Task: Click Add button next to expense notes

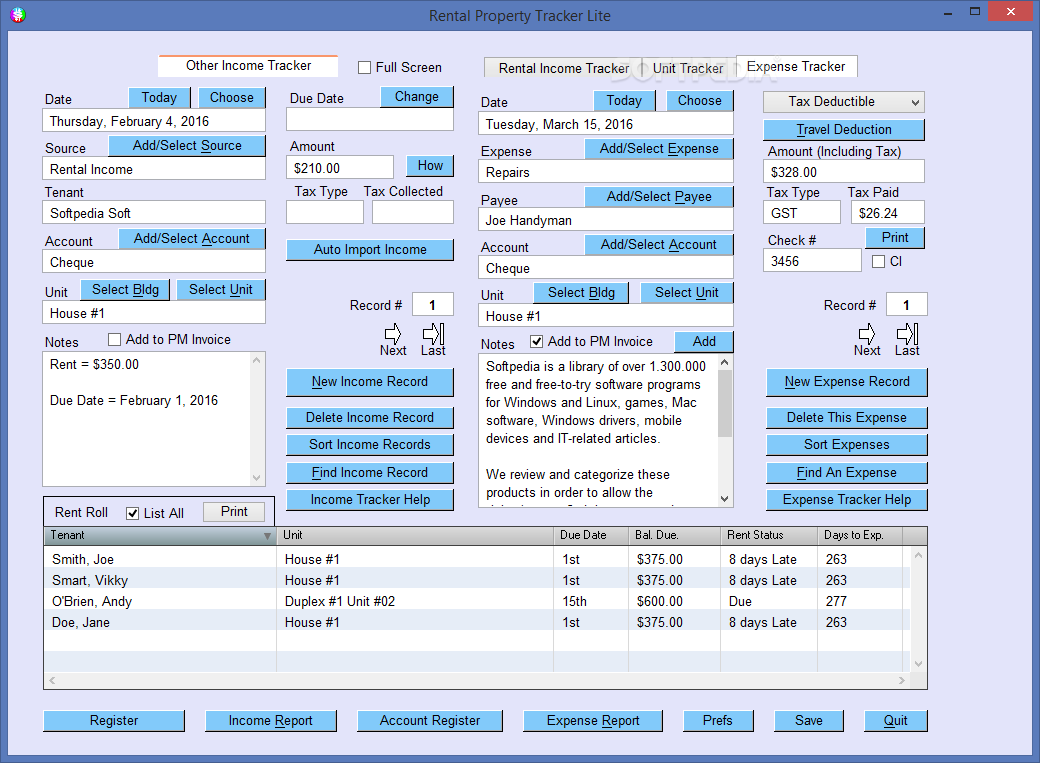Action: 704,342
